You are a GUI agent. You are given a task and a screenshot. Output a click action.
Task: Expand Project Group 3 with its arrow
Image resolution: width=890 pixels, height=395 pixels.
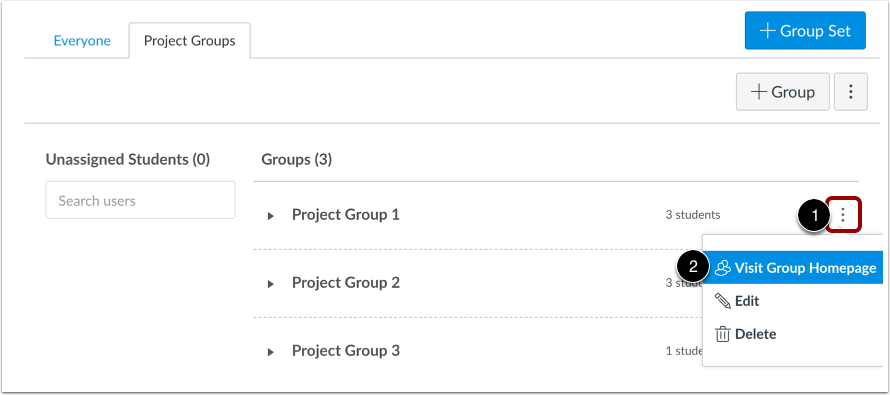point(271,352)
